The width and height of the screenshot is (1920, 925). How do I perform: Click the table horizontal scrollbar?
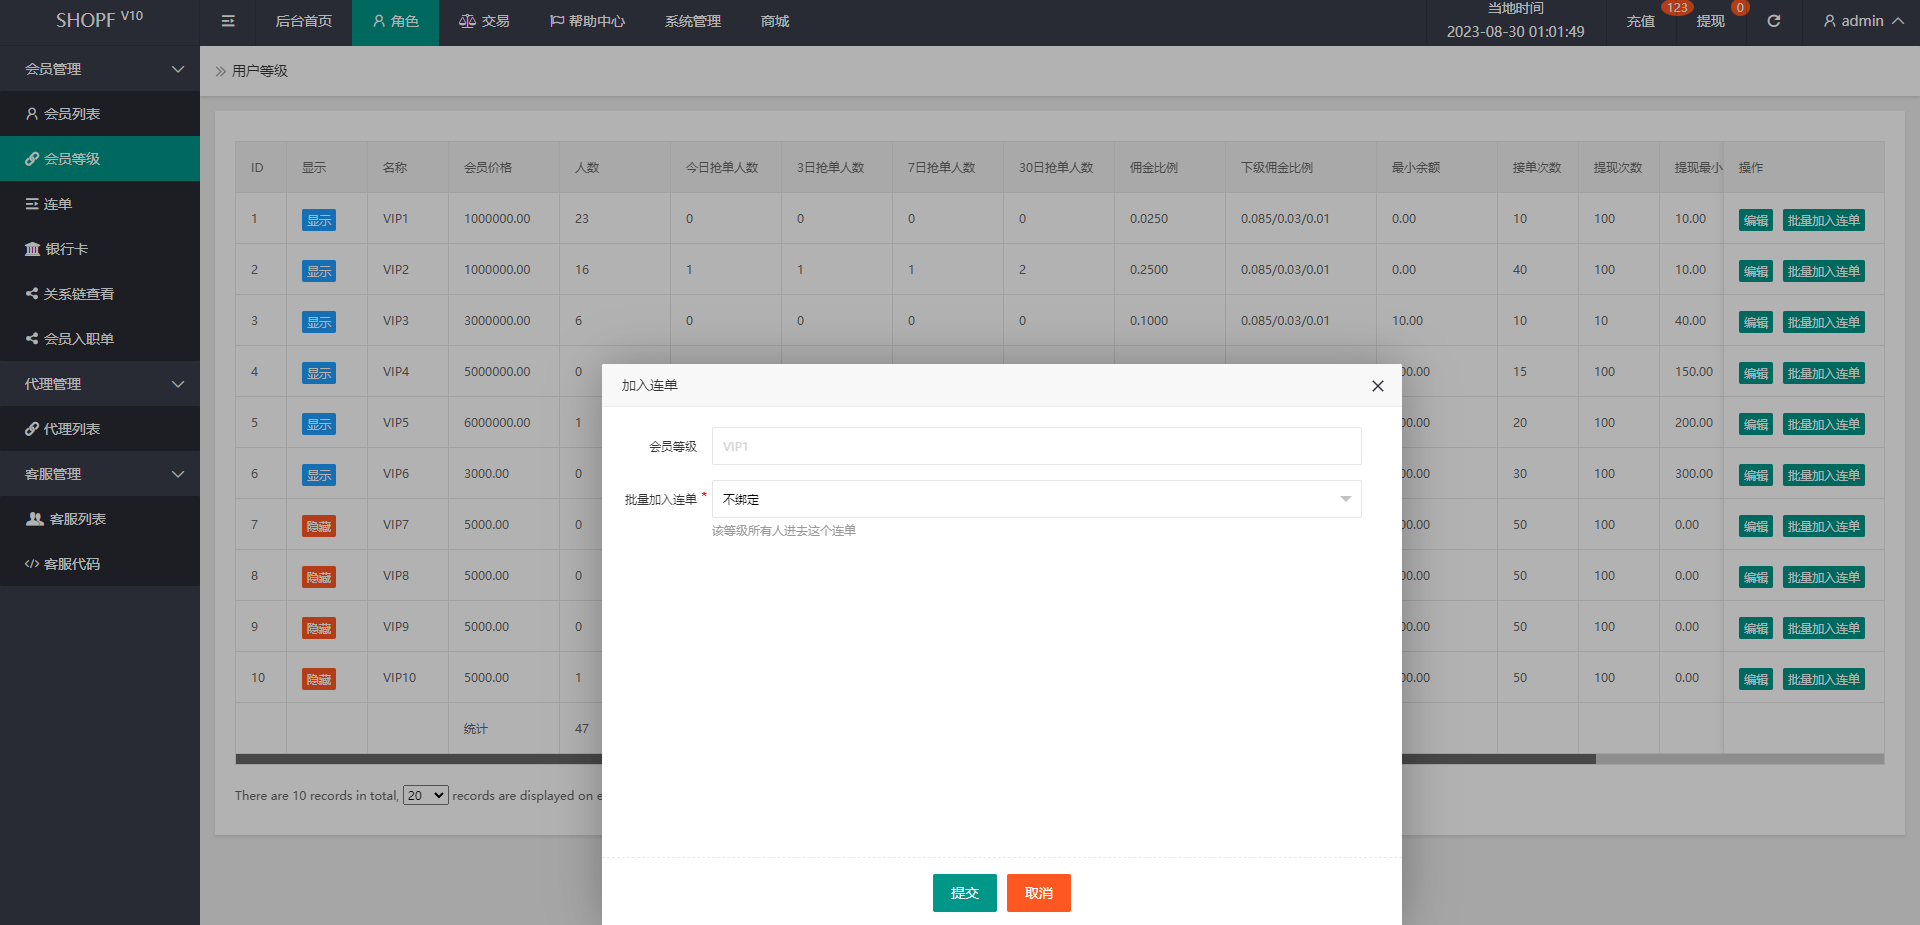[1500, 759]
